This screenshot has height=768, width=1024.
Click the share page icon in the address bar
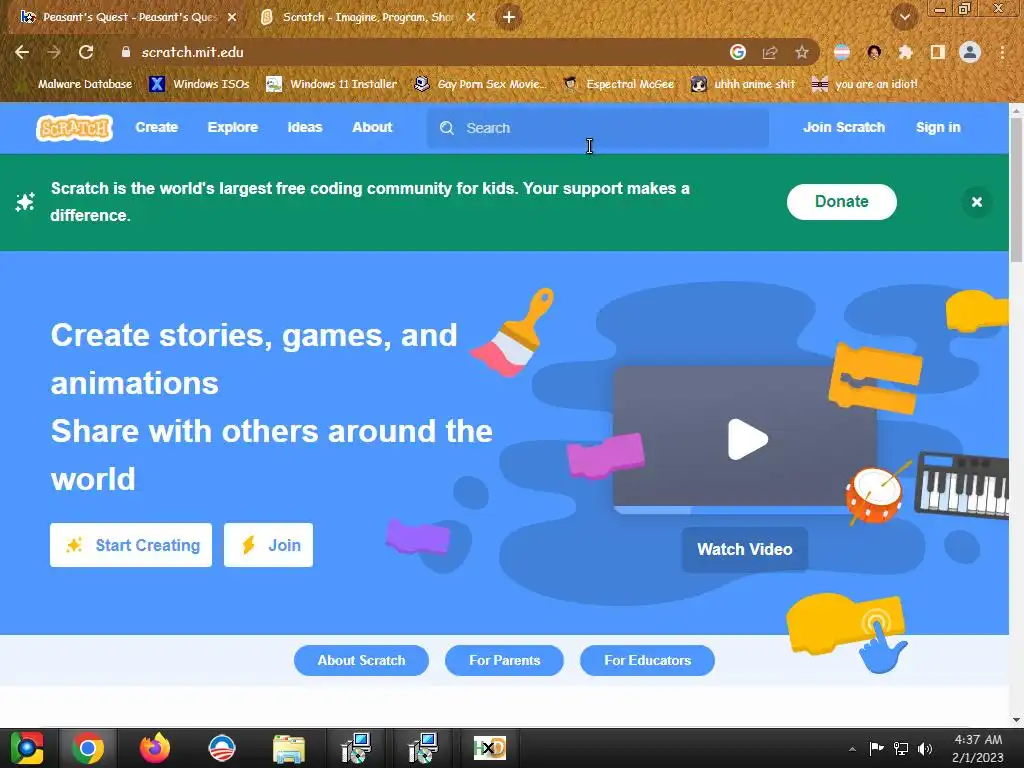click(770, 52)
